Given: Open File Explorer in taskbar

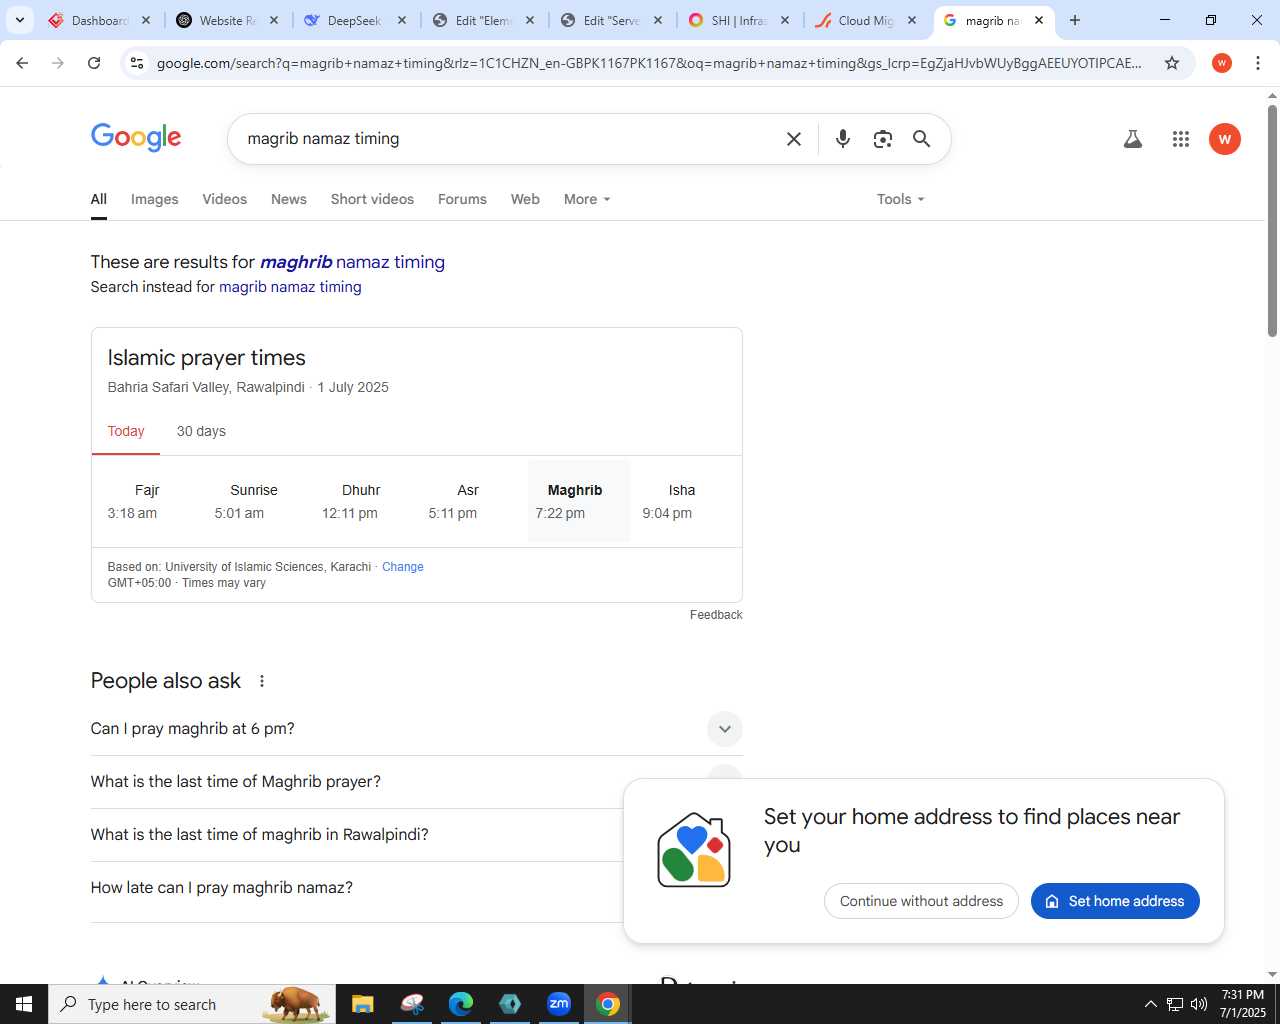Looking at the screenshot, I should (x=362, y=1004).
